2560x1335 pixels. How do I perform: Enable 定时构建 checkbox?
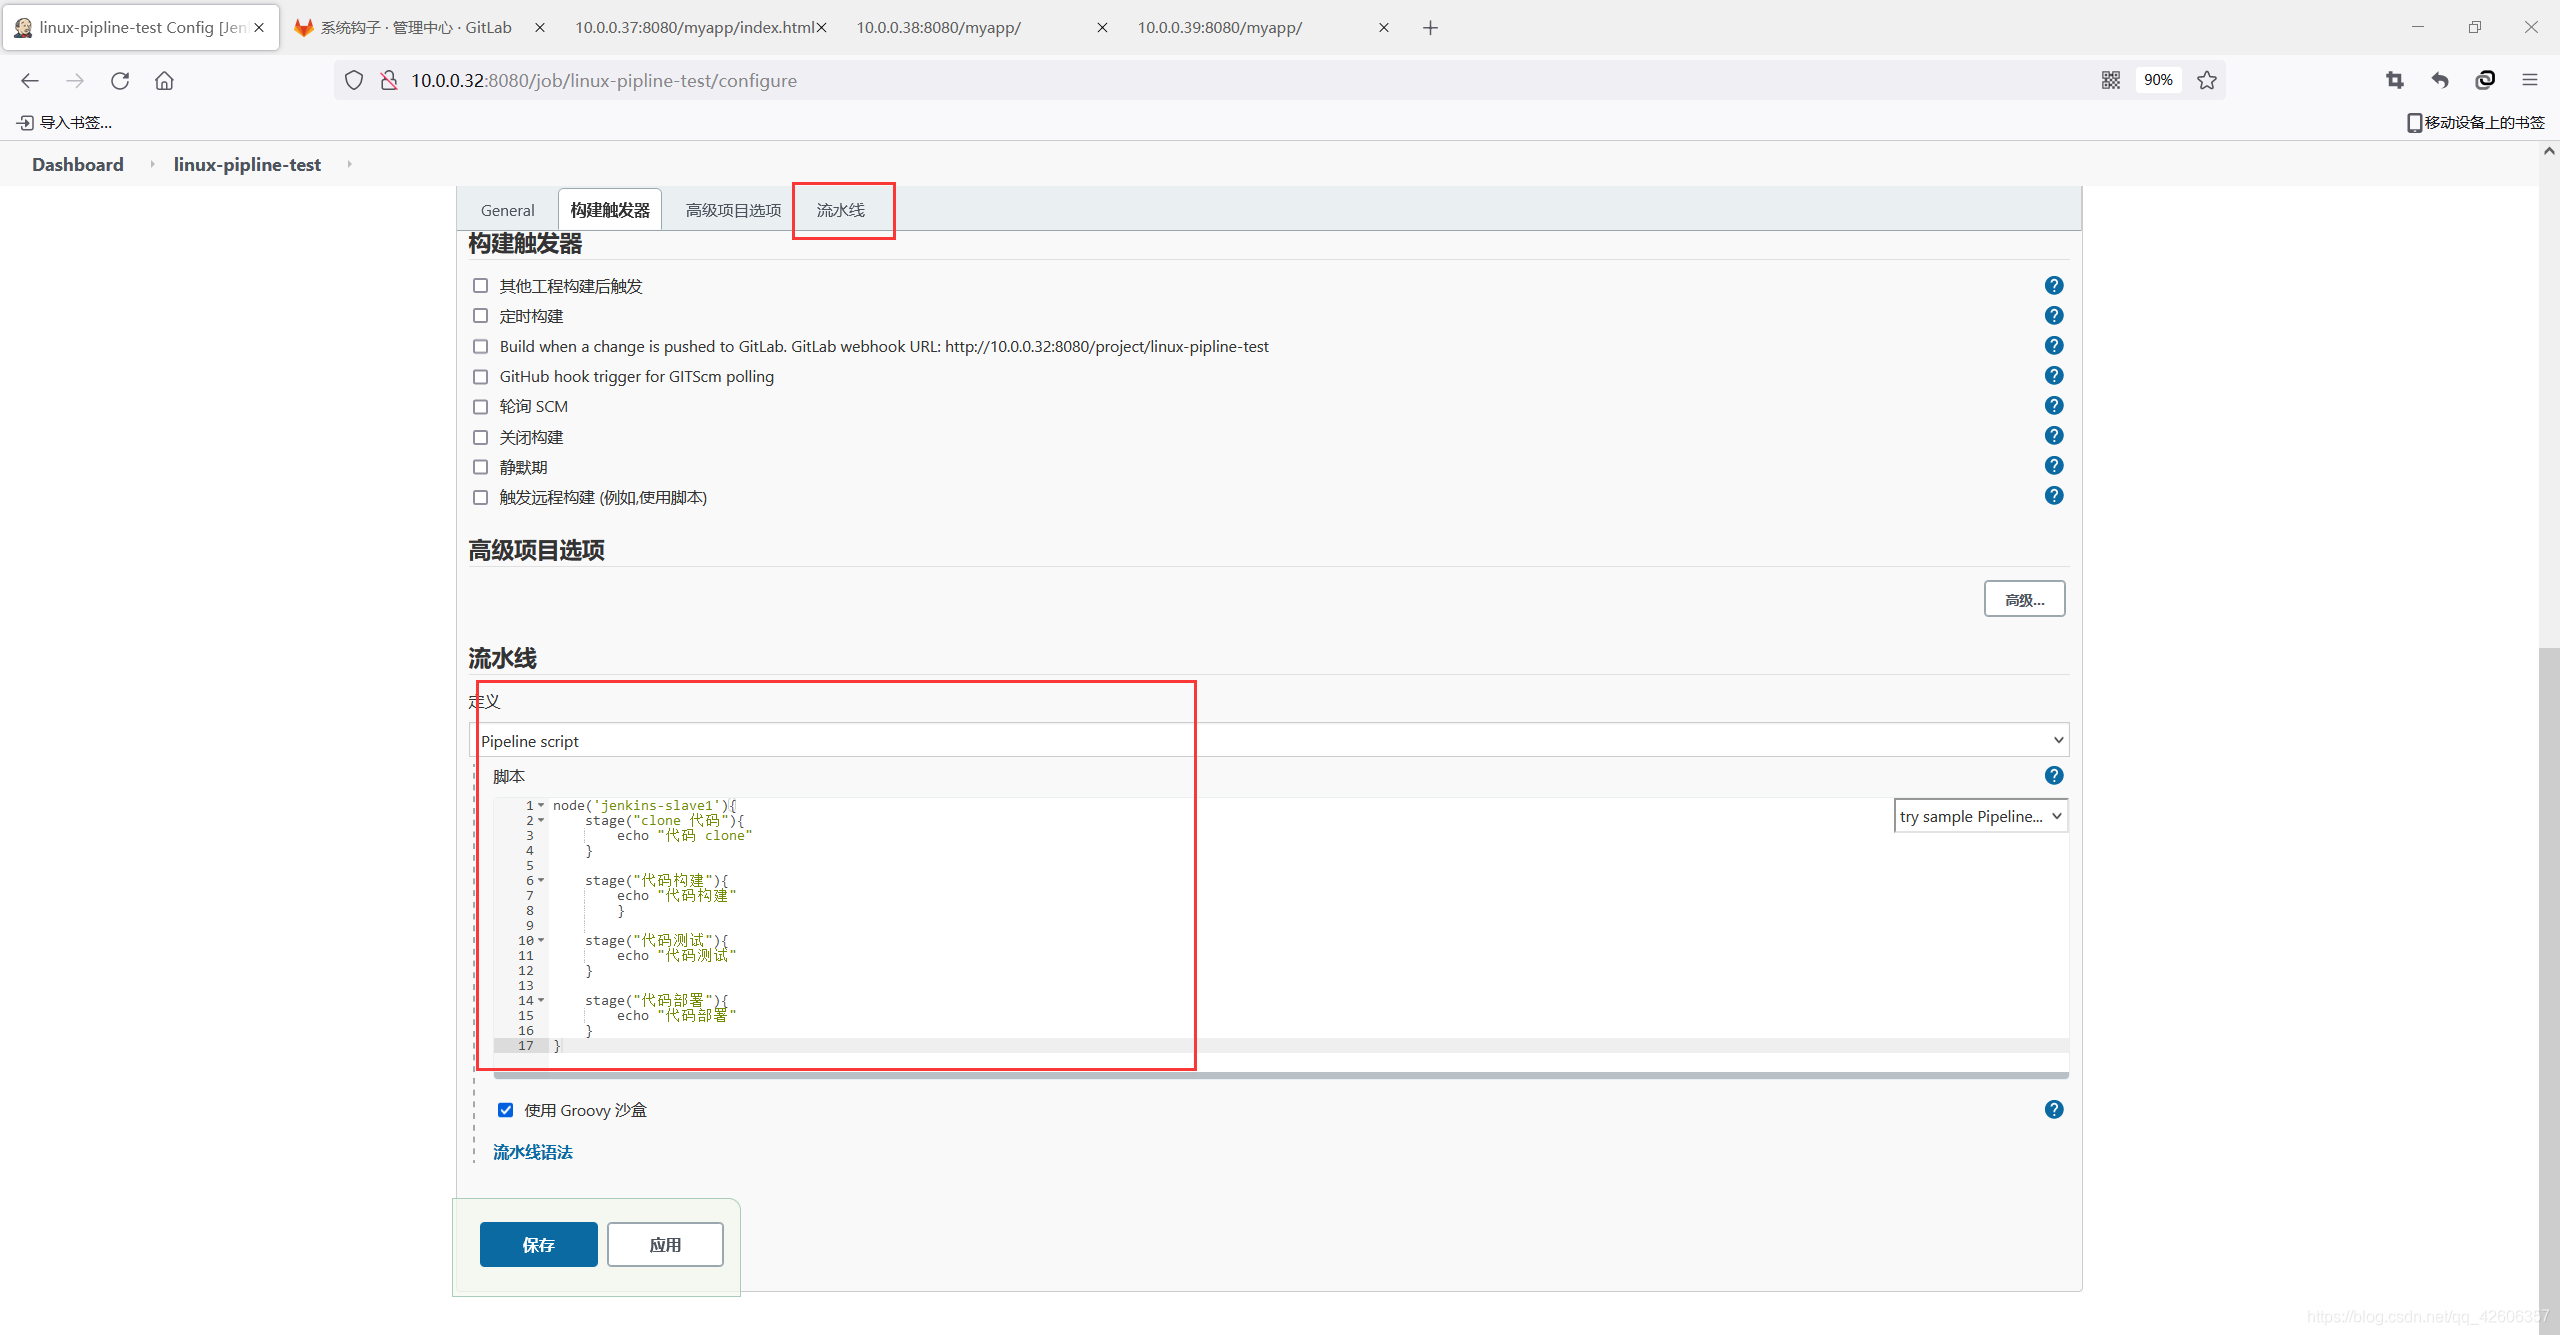(x=480, y=316)
